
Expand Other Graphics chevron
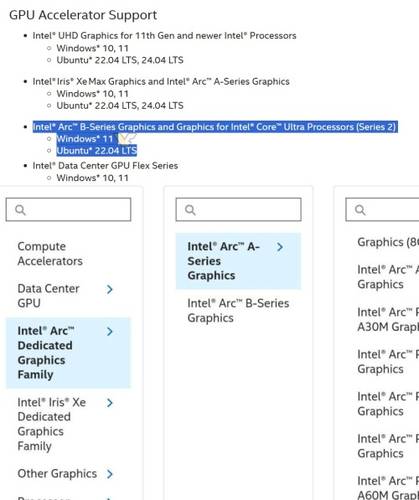[x=110, y=474]
